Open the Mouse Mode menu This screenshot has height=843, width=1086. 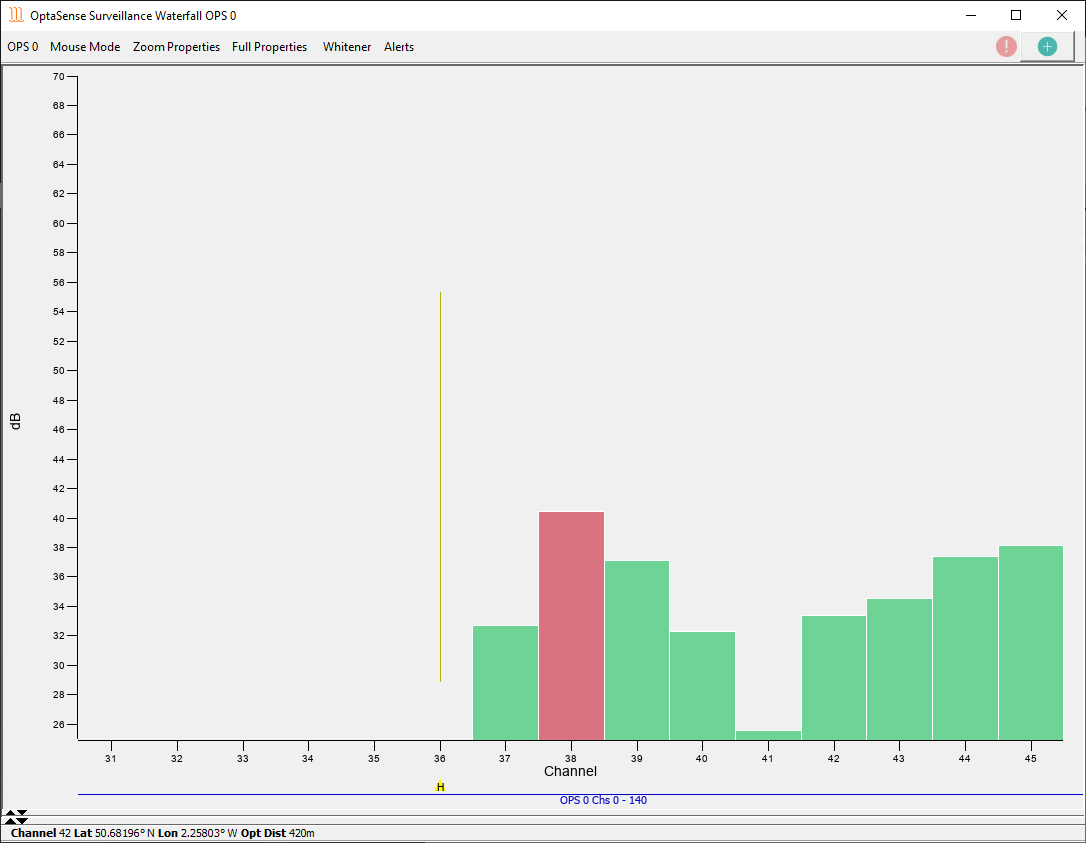point(85,47)
